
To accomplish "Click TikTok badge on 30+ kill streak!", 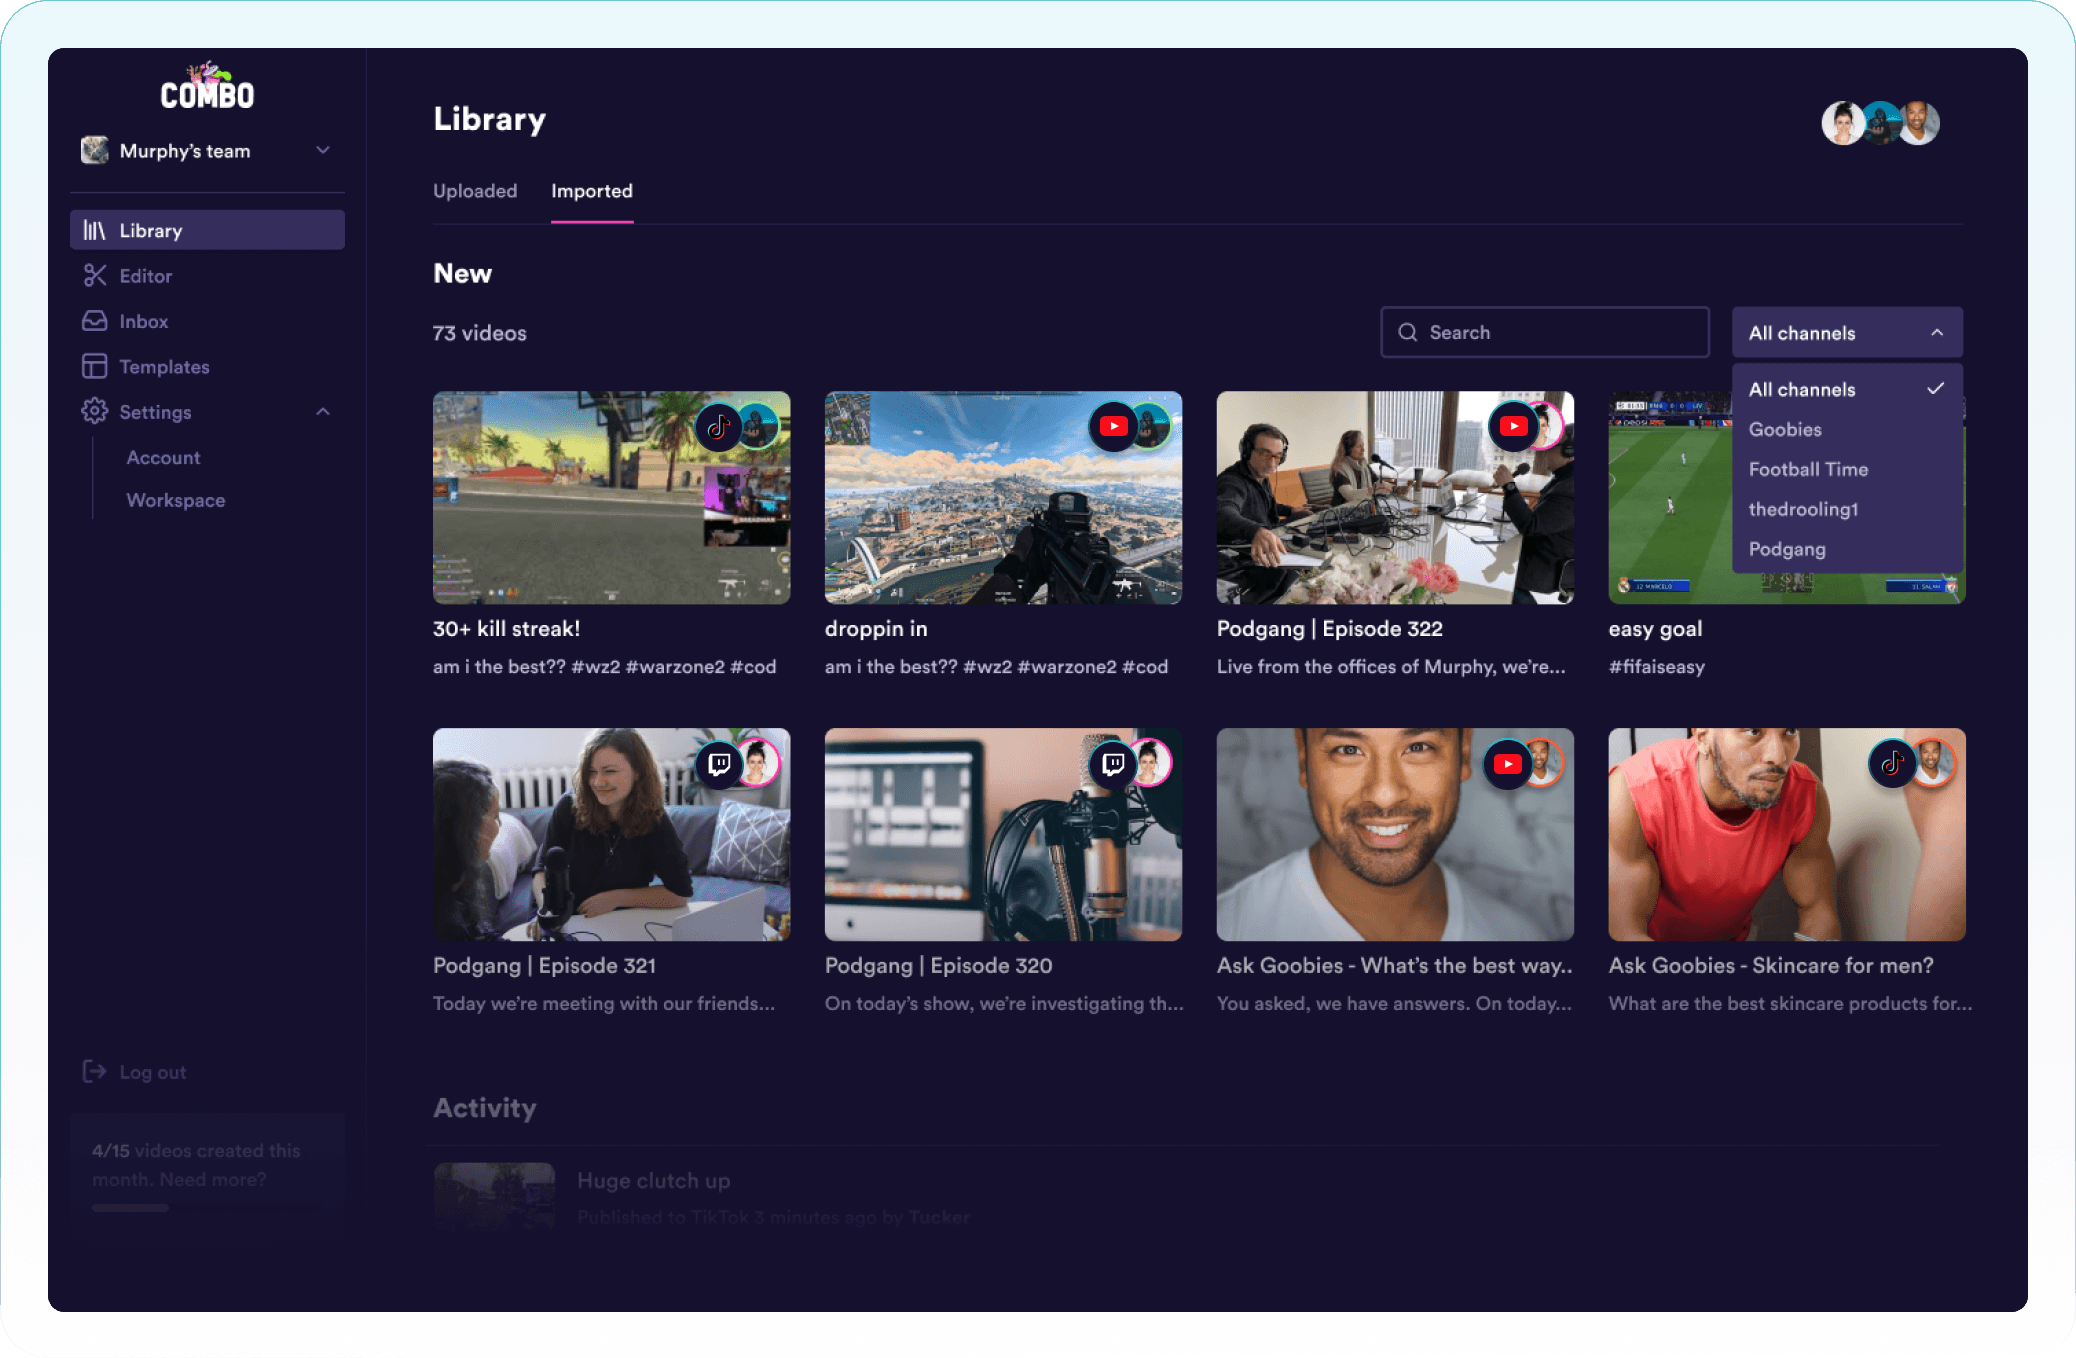I will click(719, 427).
